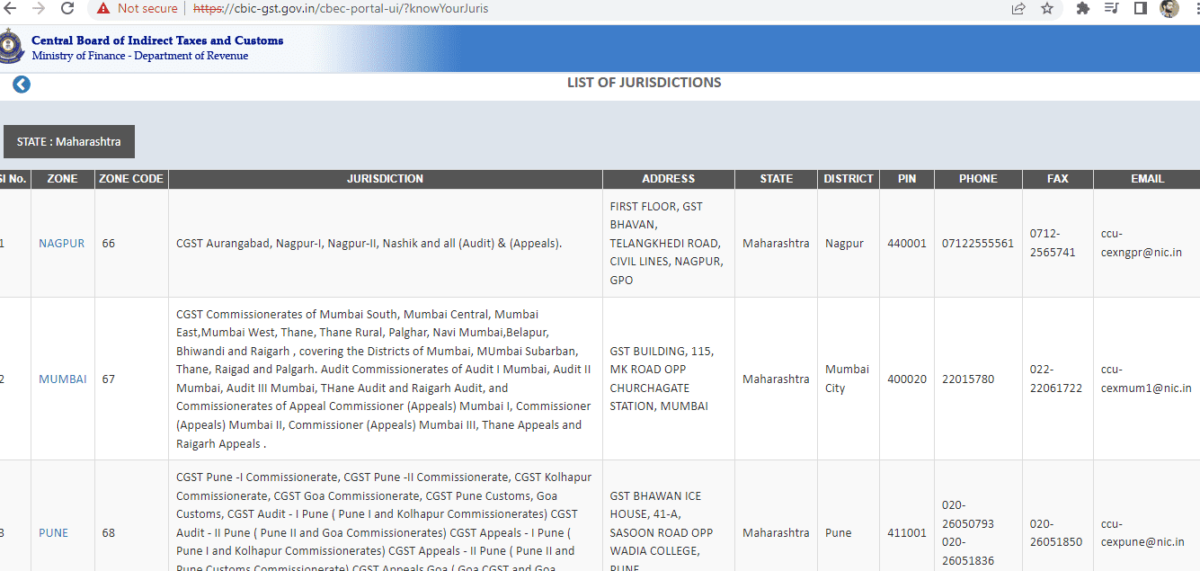The width and height of the screenshot is (1200, 571).
Task: Click the JURISDICTION column header
Action: [385, 179]
